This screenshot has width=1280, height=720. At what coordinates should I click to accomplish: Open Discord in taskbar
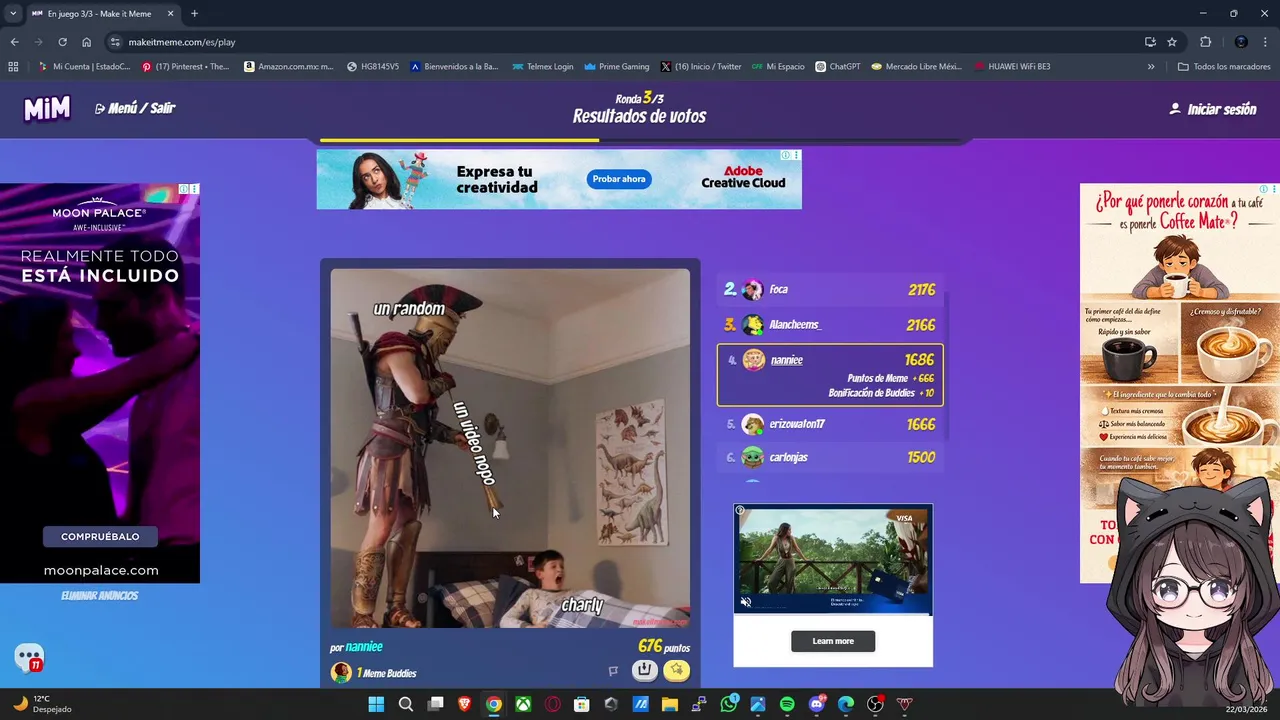(x=817, y=704)
